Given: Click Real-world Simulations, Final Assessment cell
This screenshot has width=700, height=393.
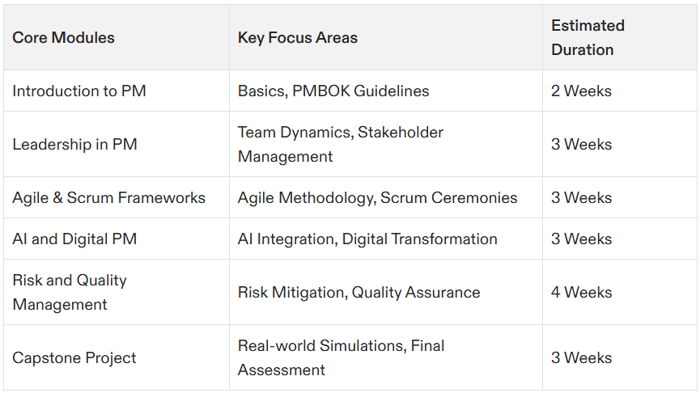Looking at the screenshot, I should pos(386,357).
